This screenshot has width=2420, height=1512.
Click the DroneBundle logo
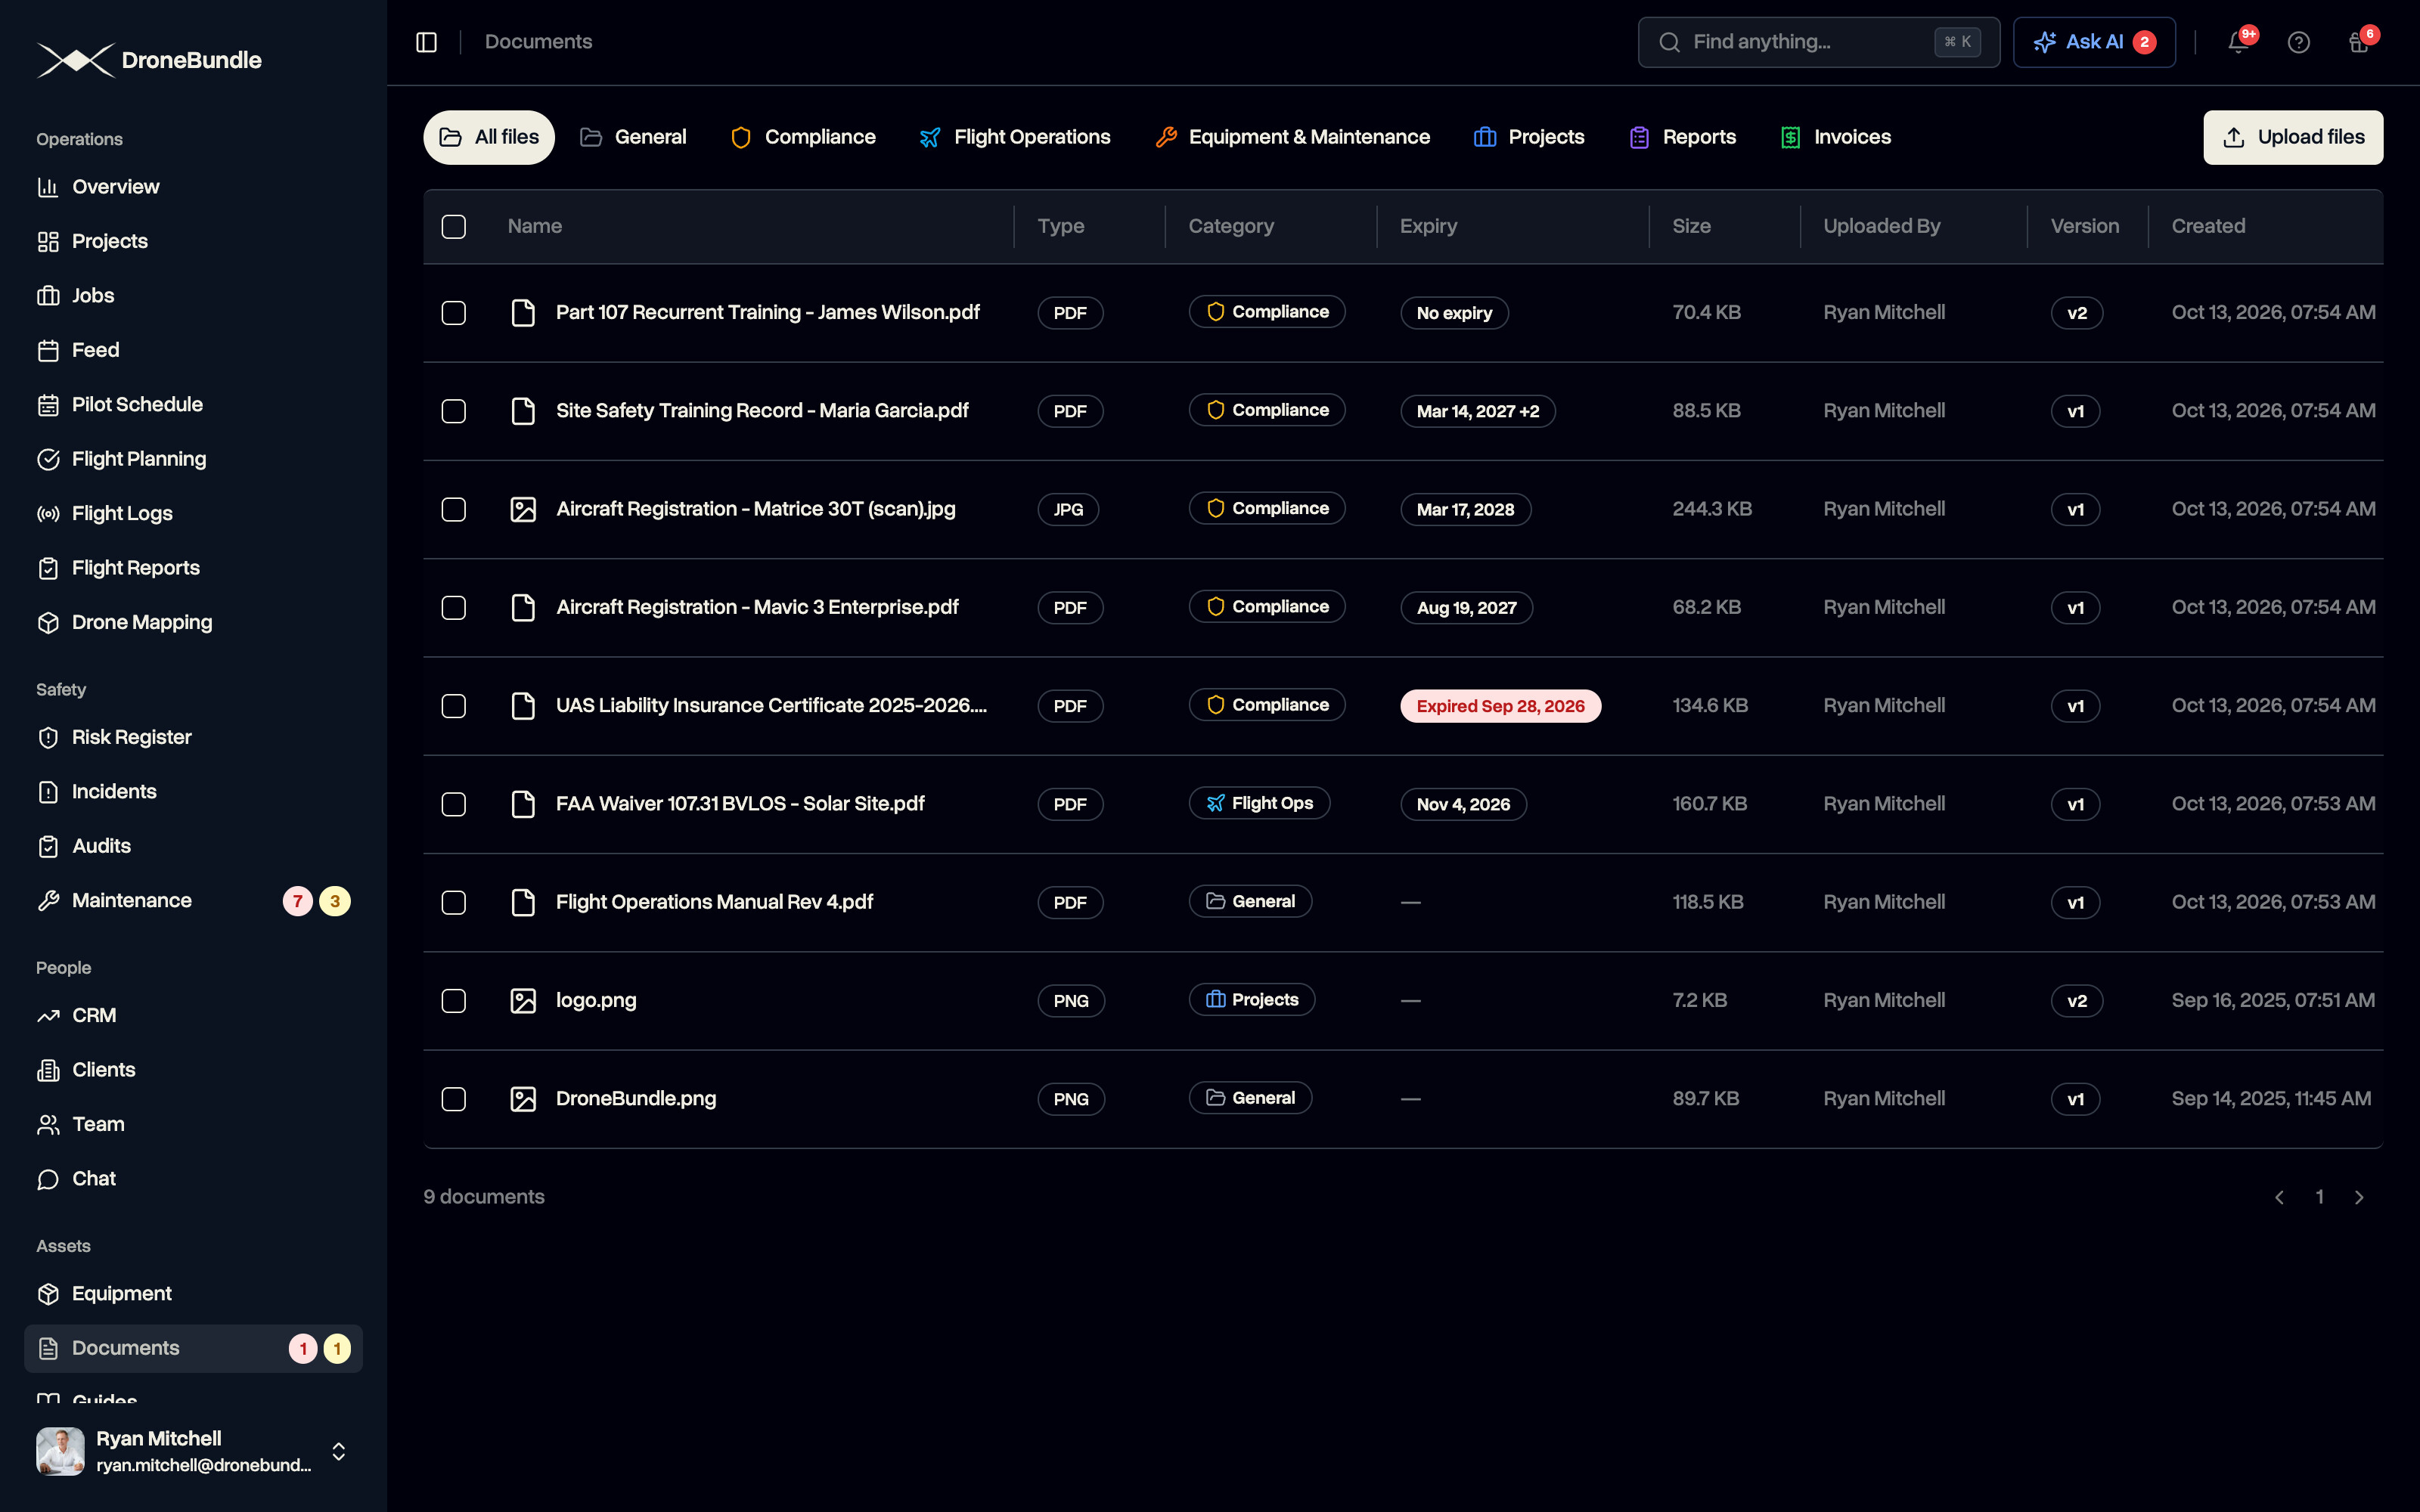click(149, 60)
